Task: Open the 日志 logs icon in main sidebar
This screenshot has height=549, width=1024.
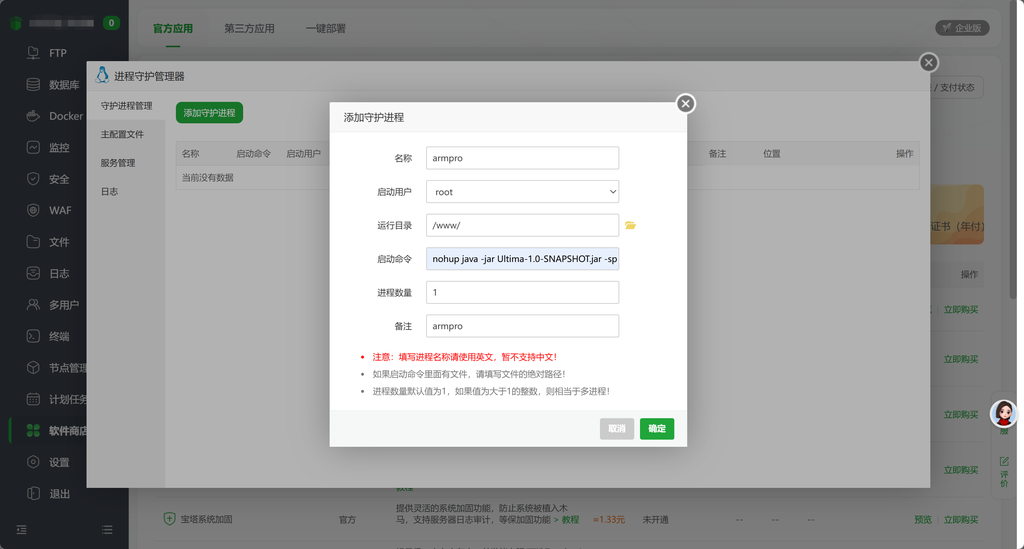Action: coord(33,273)
